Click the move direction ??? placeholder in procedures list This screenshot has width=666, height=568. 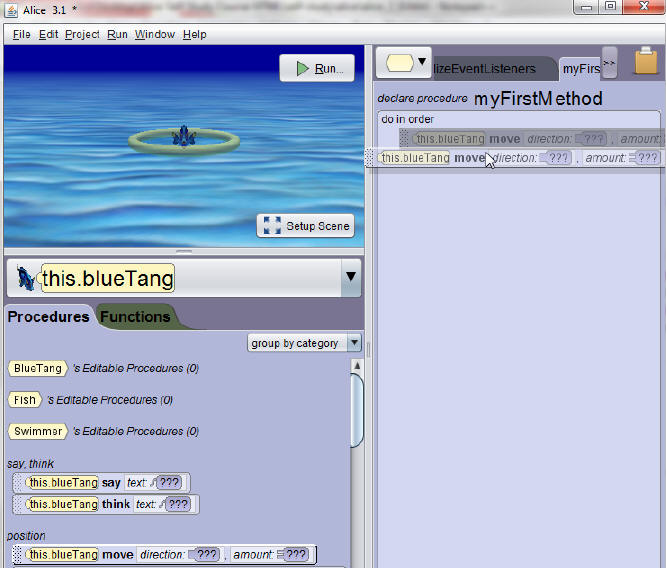click(x=207, y=554)
